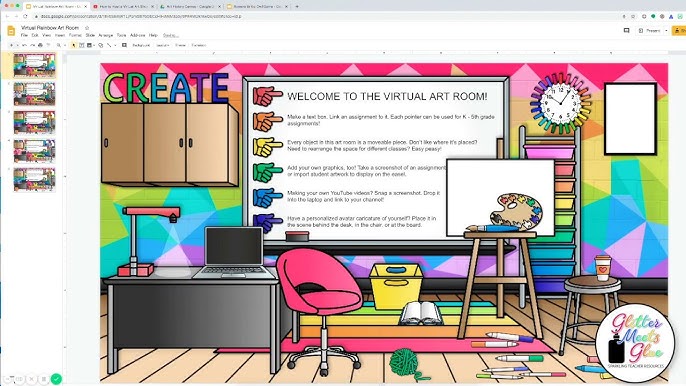
Task: Open comment history icon
Action: 626,31
